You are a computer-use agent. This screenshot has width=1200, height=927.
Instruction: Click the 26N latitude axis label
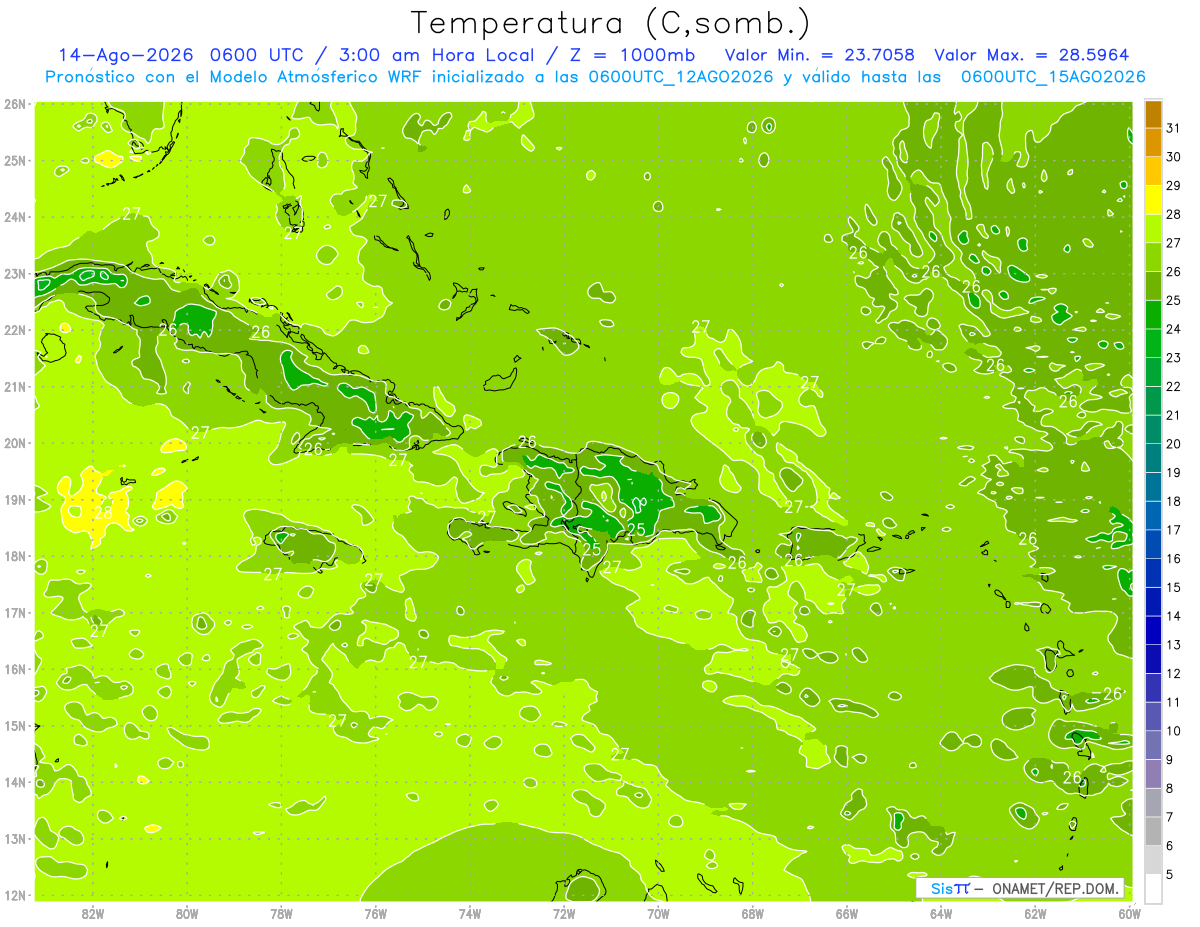pos(15,104)
